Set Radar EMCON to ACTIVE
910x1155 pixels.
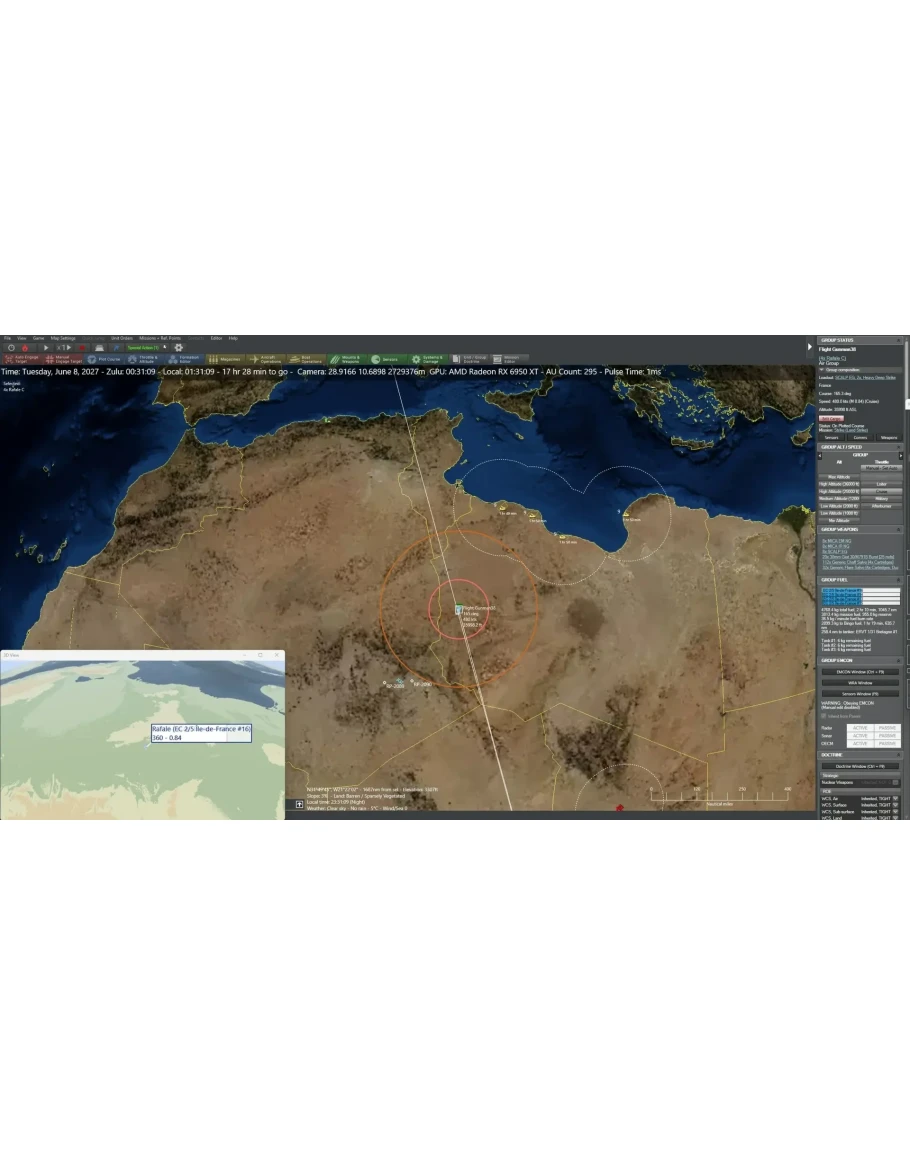[x=860, y=727]
